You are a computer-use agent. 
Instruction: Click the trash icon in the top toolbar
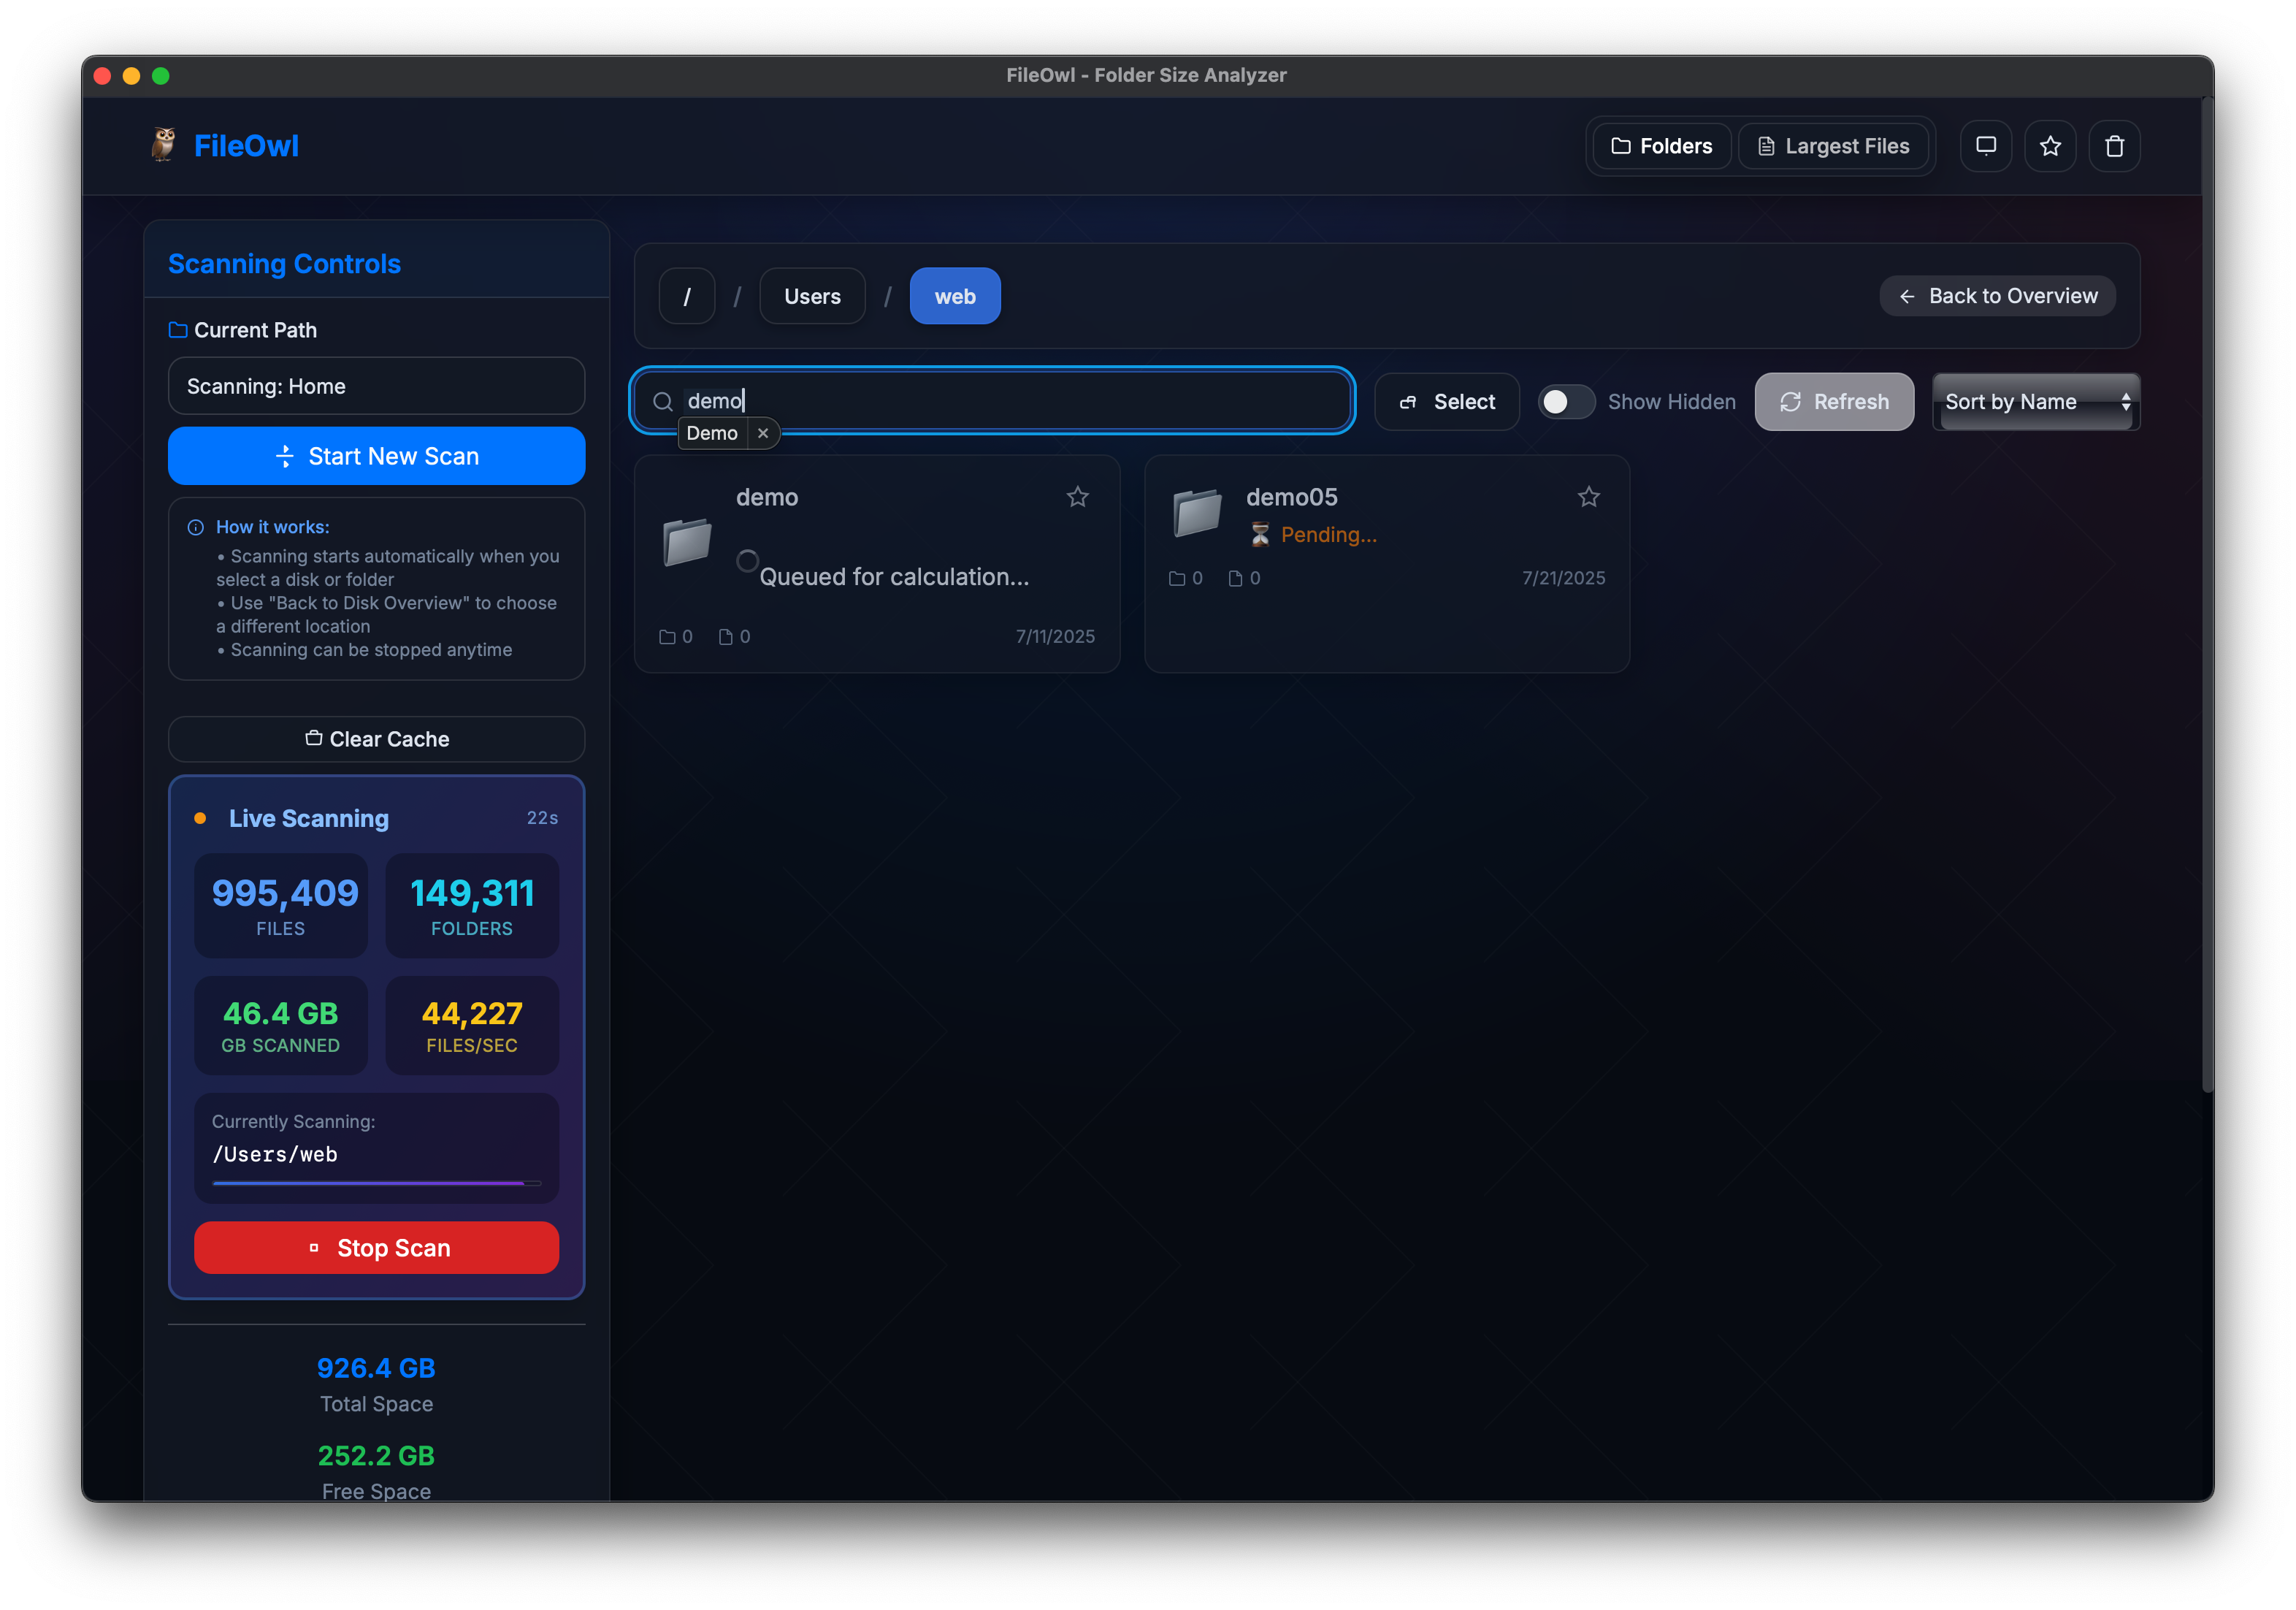[x=2116, y=146]
